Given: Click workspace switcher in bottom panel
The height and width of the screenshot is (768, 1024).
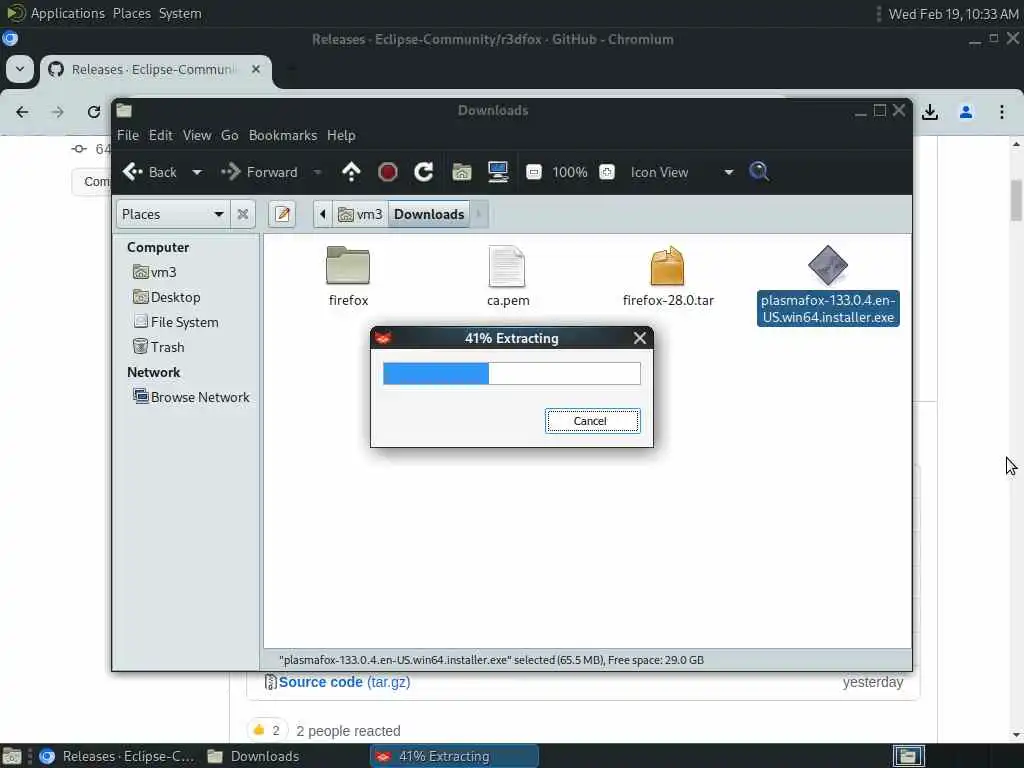Looking at the screenshot, I should tap(908, 756).
